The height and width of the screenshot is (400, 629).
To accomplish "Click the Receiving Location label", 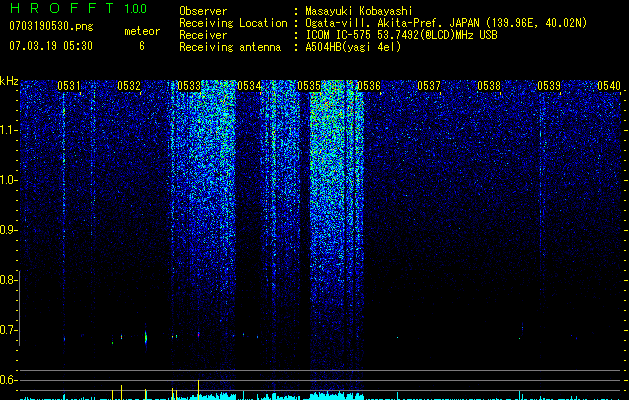I will [233, 23].
